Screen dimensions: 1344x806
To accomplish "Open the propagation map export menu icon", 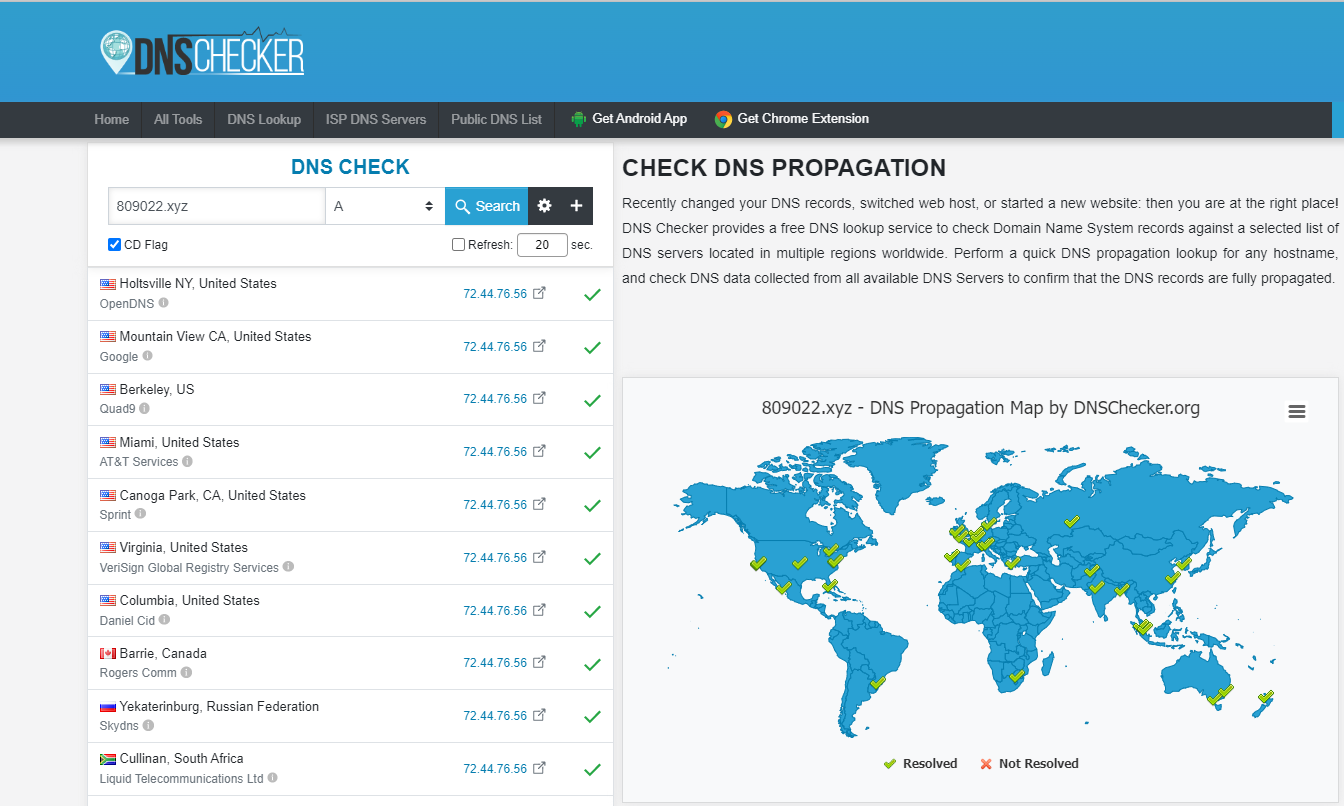I will tap(1297, 411).
